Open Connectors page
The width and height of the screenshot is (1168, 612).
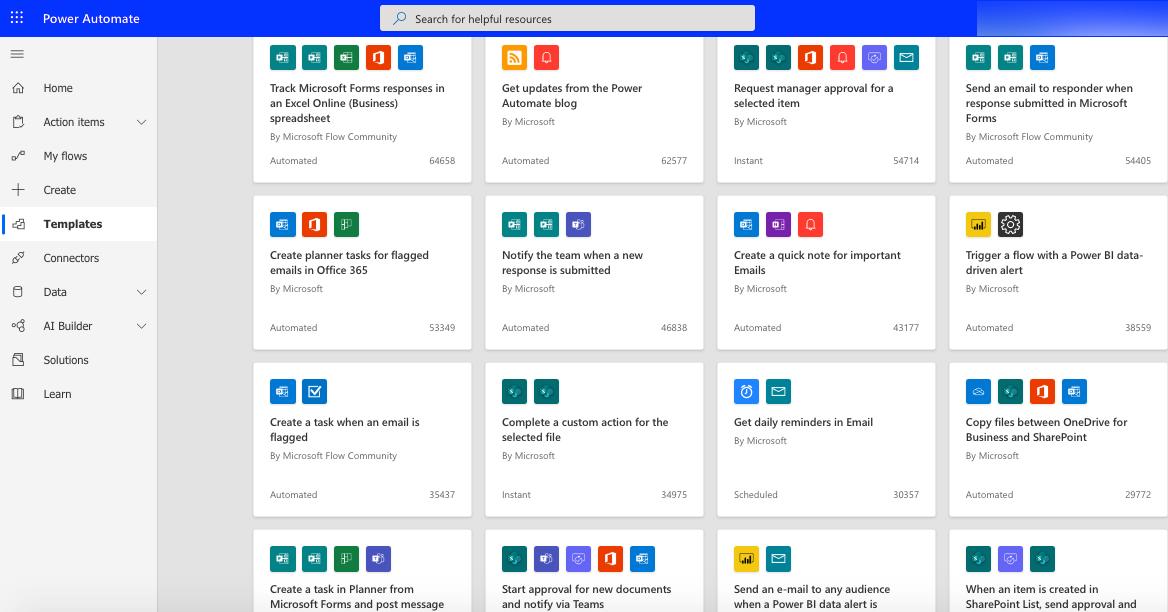(78, 258)
